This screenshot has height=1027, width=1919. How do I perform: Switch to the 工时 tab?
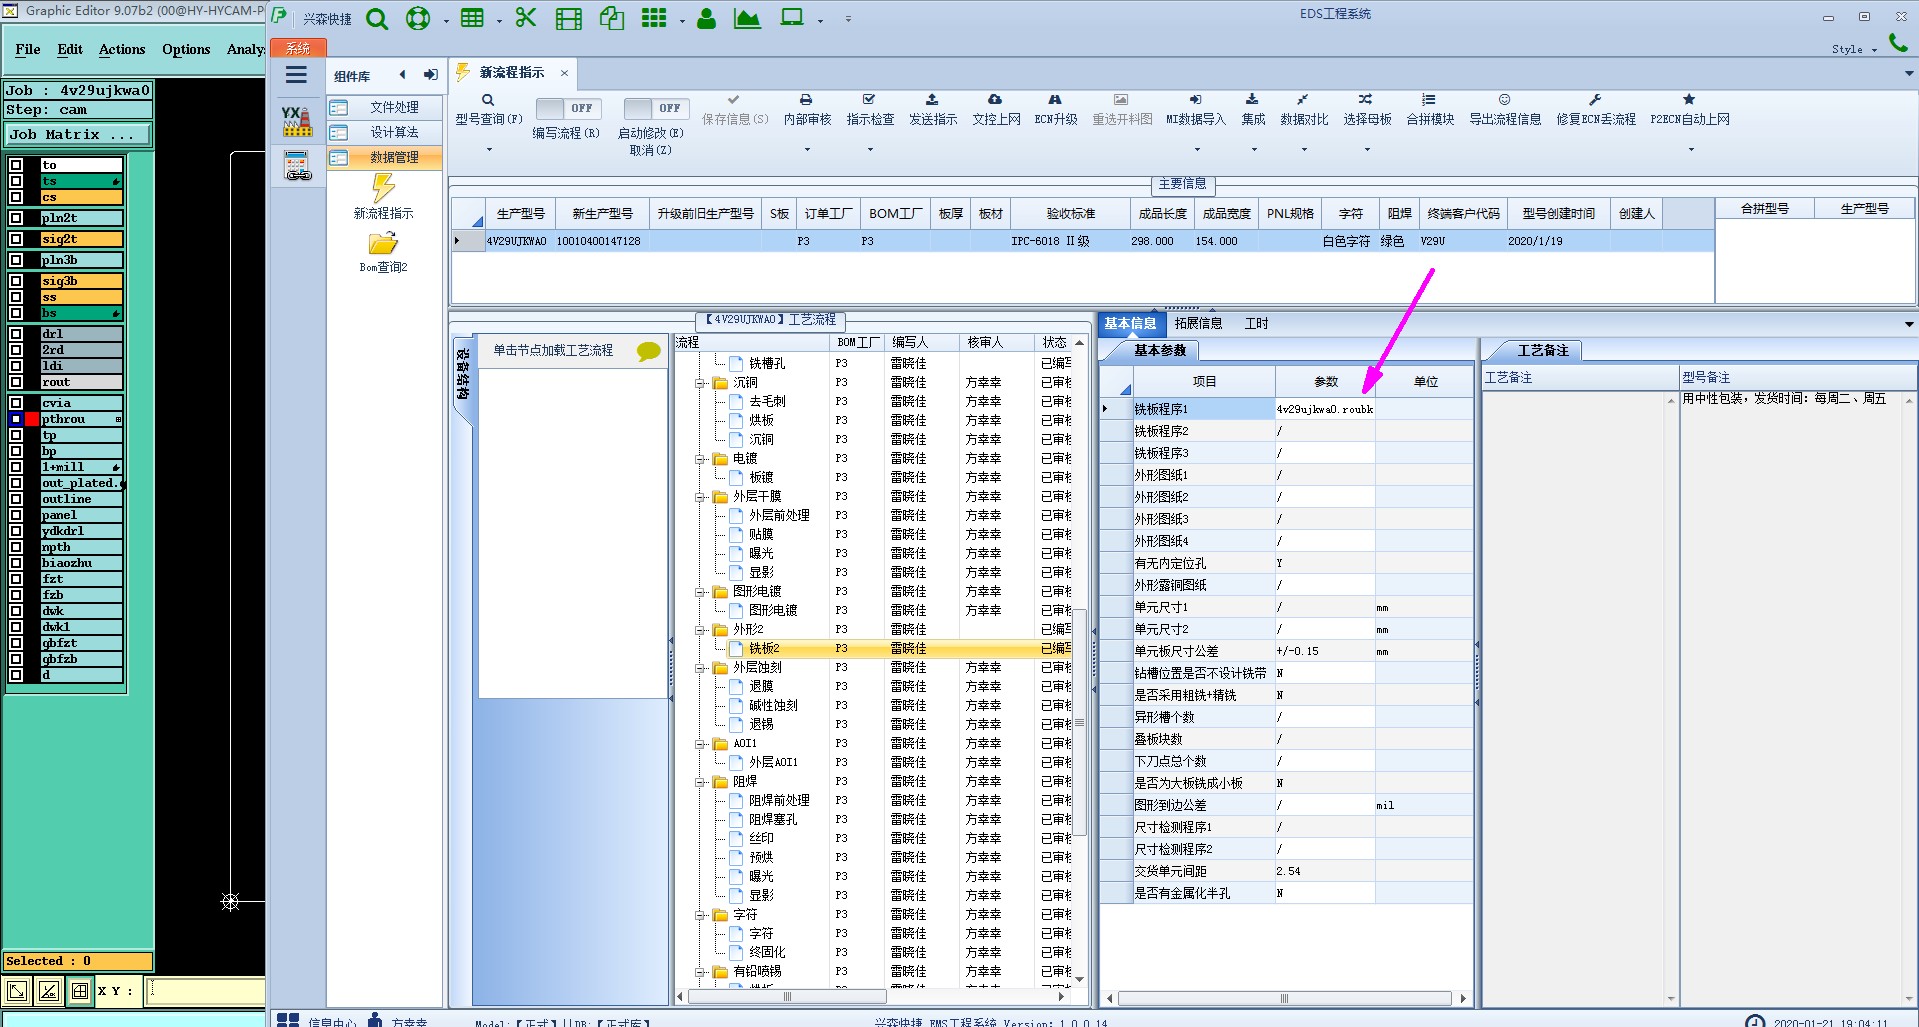click(1256, 323)
